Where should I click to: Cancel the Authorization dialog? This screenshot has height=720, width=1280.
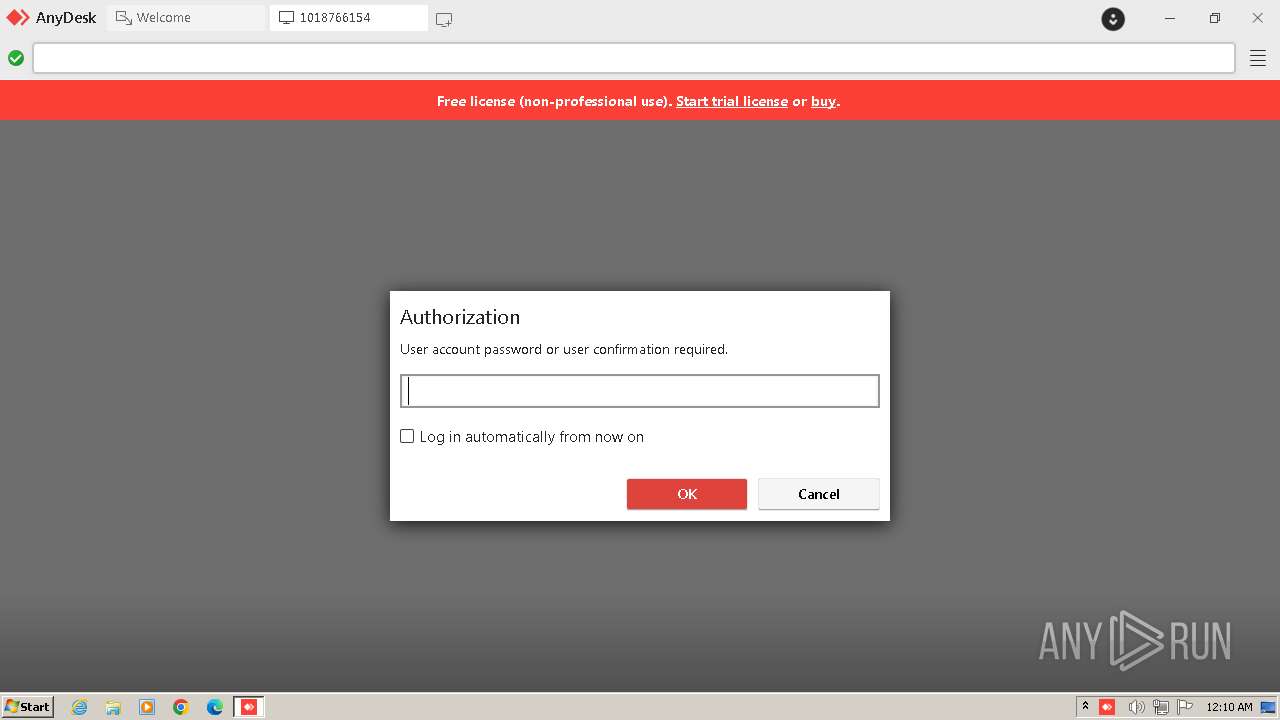819,494
